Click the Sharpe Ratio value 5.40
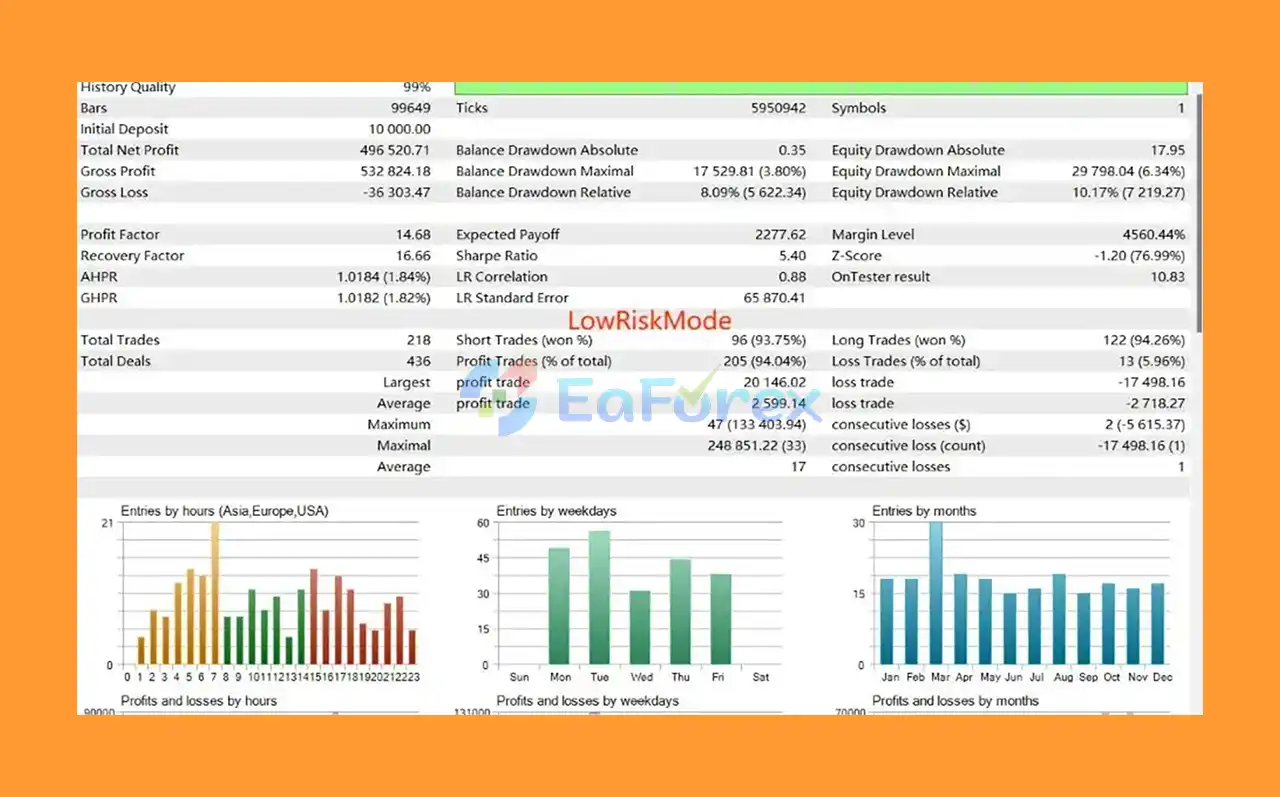1280x797 pixels. pyautogui.click(x=792, y=255)
